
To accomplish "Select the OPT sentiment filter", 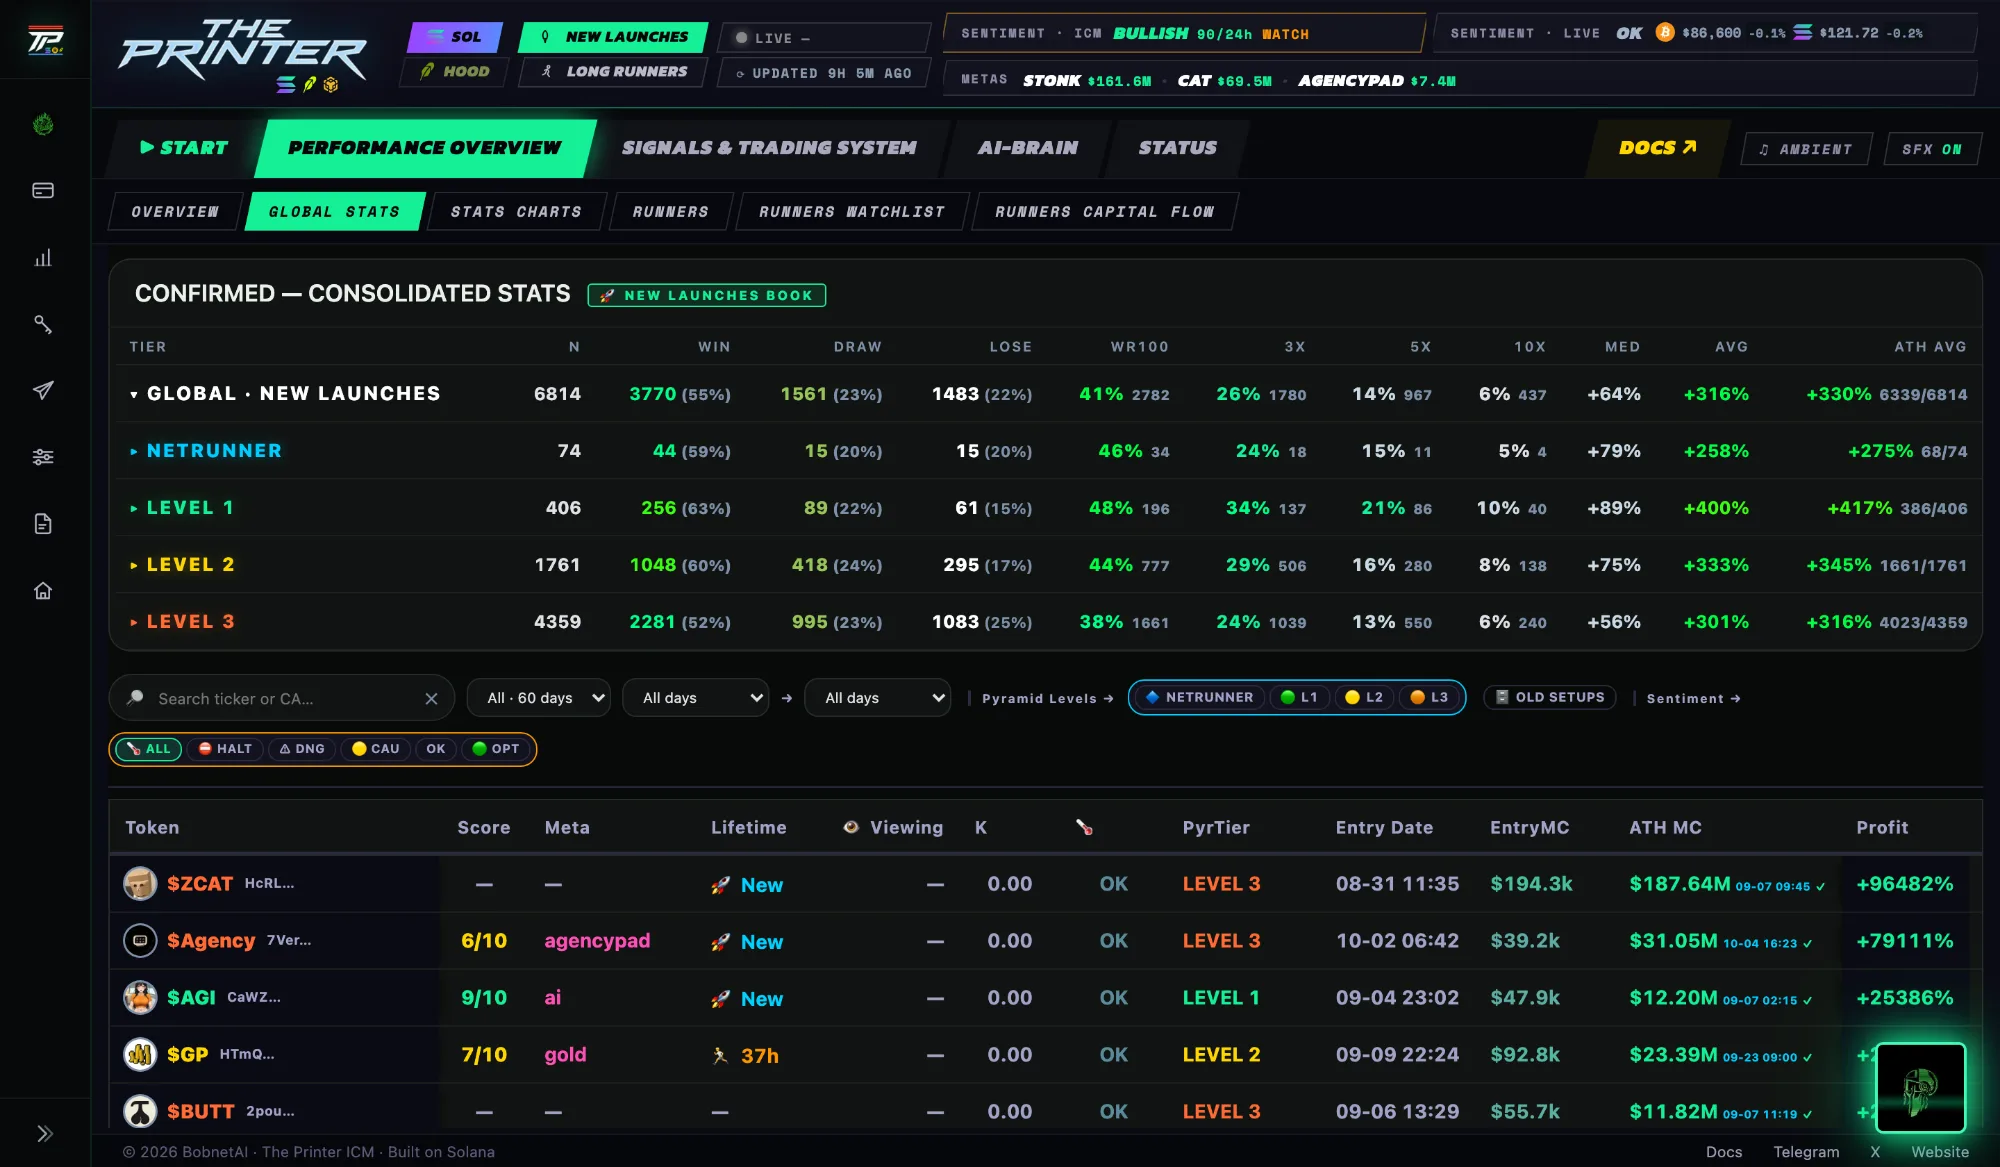I will pyautogui.click(x=496, y=749).
